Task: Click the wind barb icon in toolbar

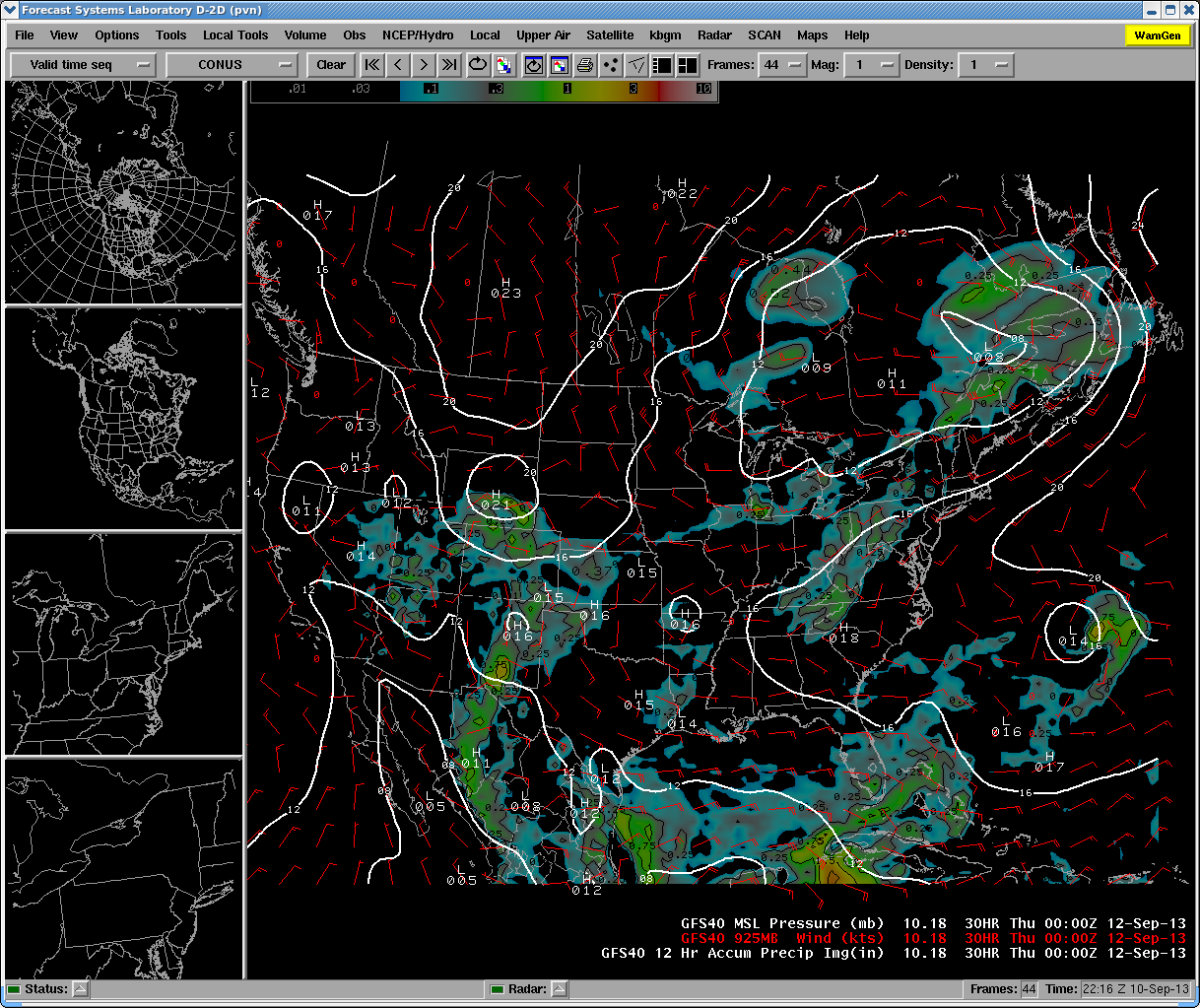Action: (637, 65)
